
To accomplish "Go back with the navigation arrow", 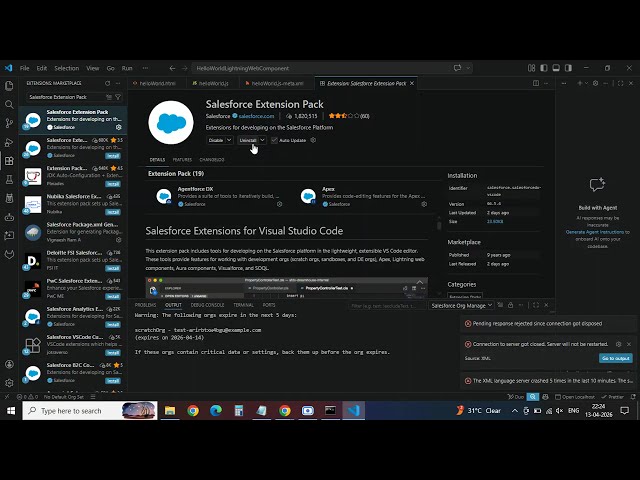I will 172,68.
